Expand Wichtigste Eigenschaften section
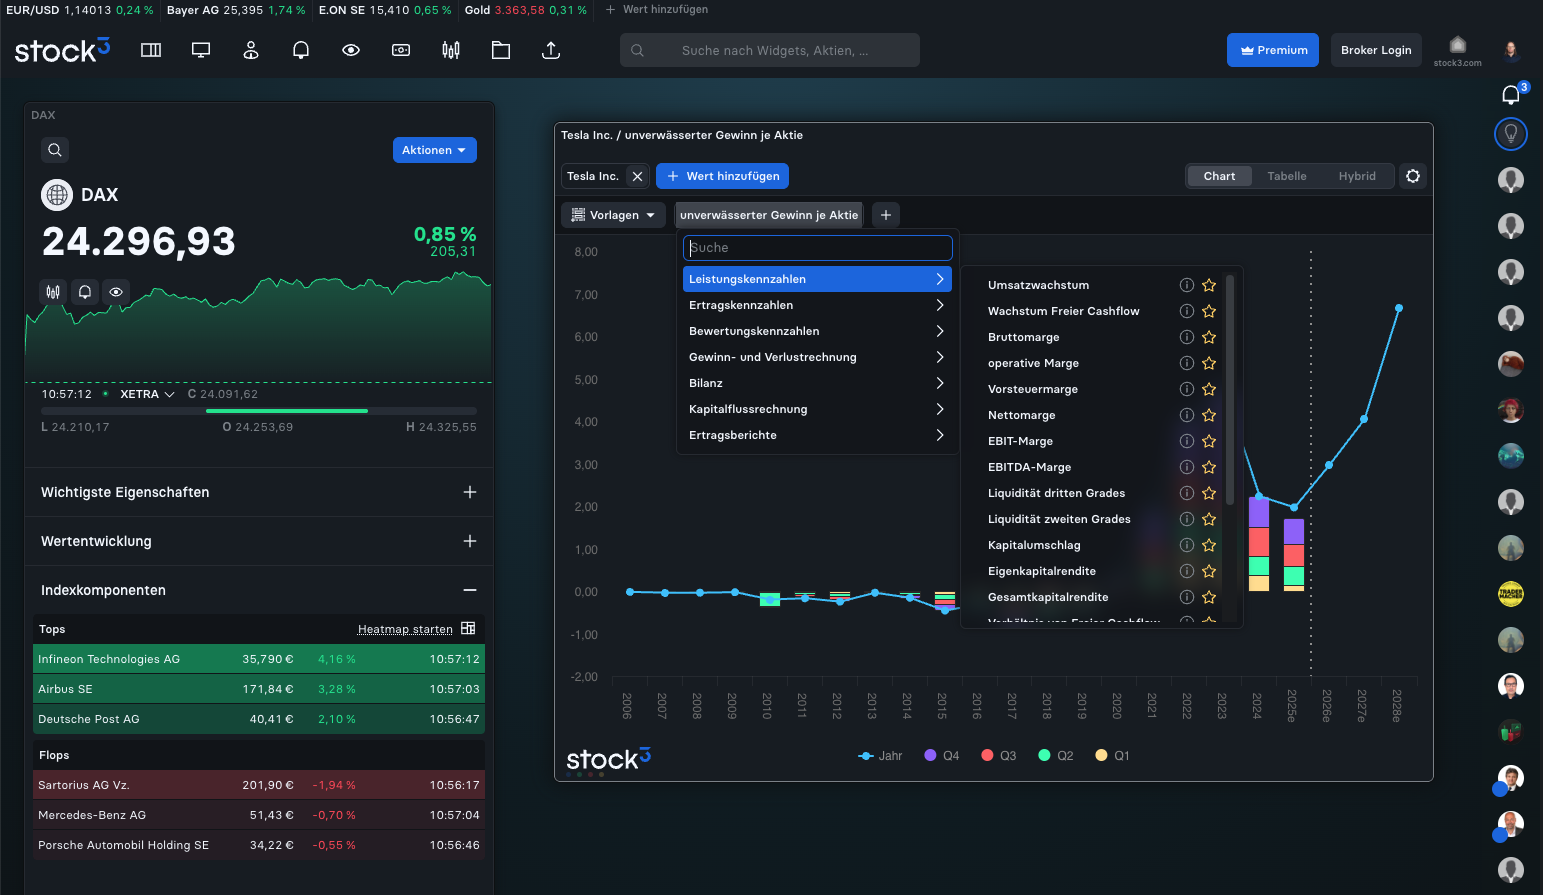1543x895 pixels. pyautogui.click(x=259, y=492)
